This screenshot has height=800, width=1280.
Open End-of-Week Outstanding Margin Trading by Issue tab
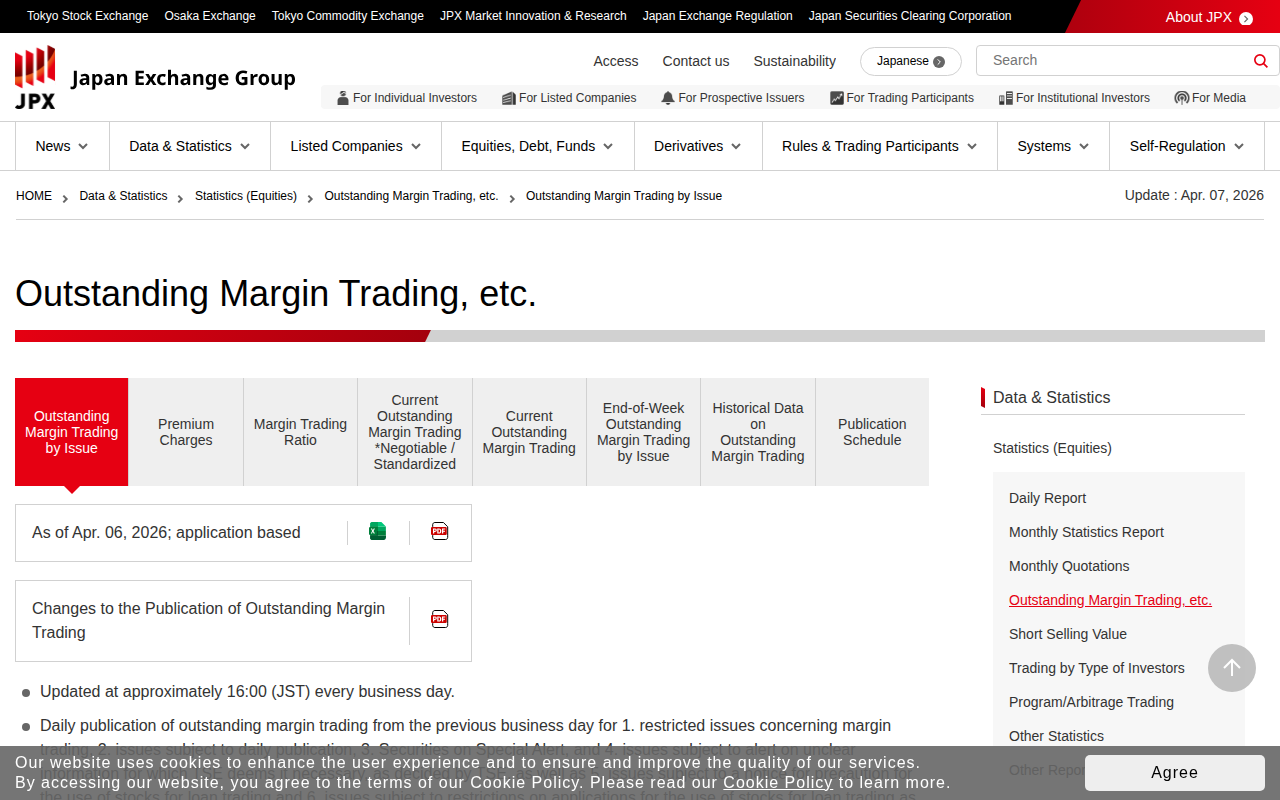(x=644, y=432)
